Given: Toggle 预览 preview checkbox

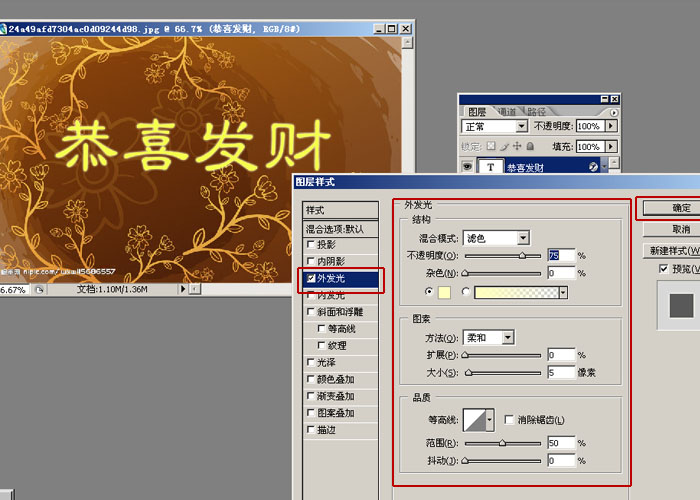Looking at the screenshot, I should click(663, 269).
